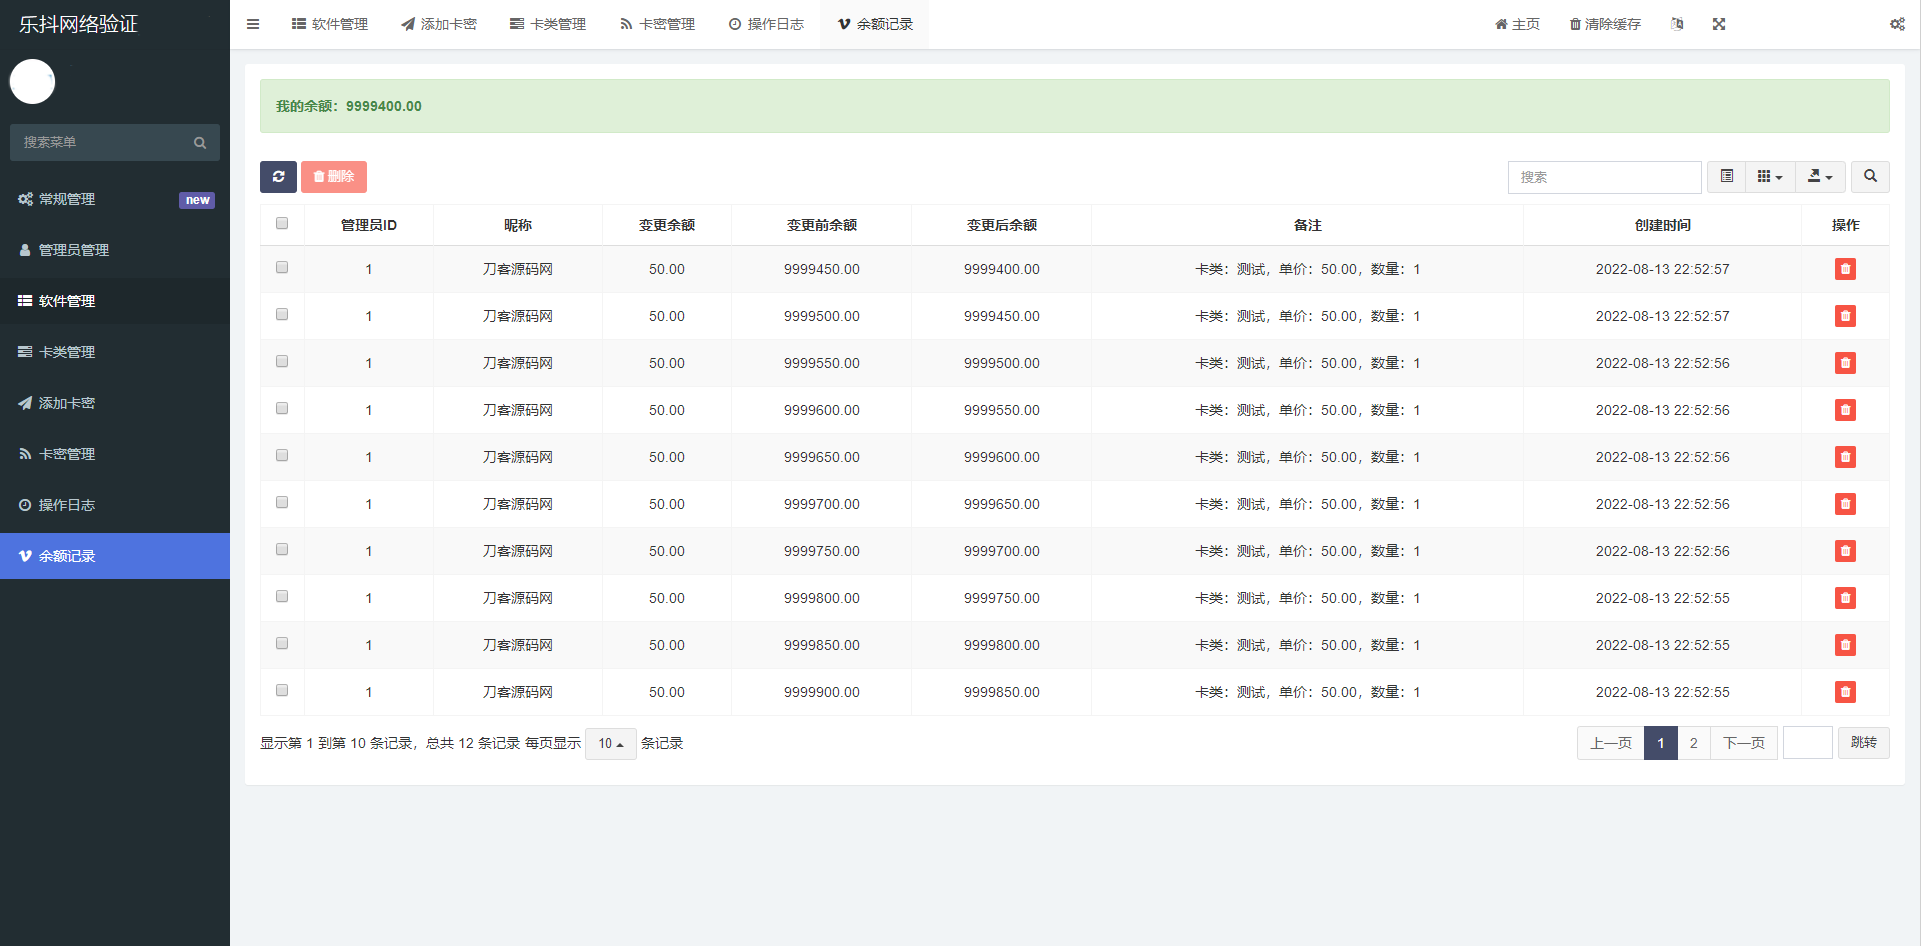The image size is (1921, 946).
Task: Open the page size dropdown showing 10
Action: tap(610, 744)
